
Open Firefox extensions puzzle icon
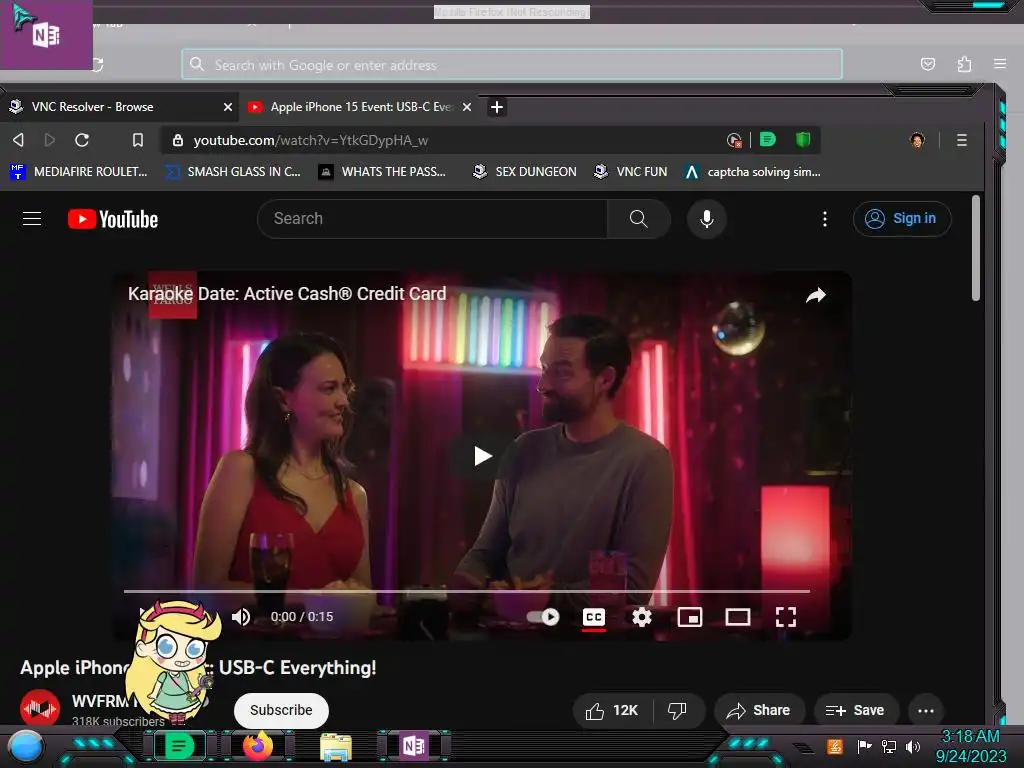(964, 64)
